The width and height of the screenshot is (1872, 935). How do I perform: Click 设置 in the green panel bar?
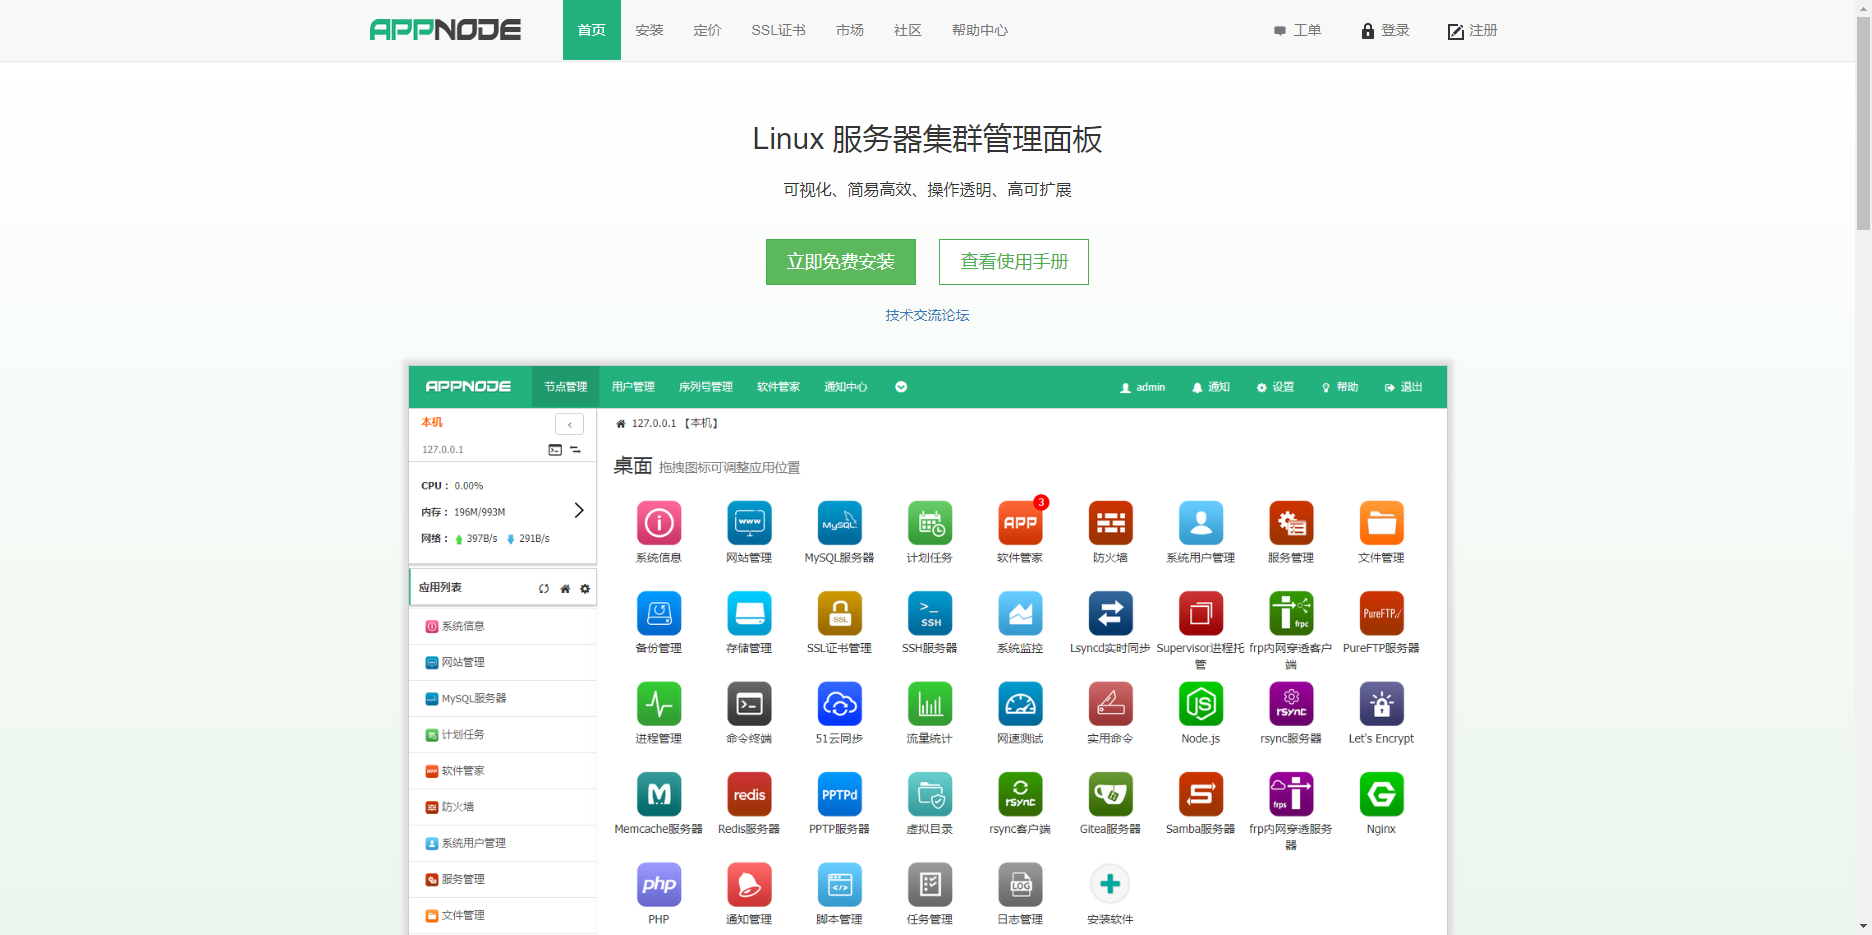1275,387
